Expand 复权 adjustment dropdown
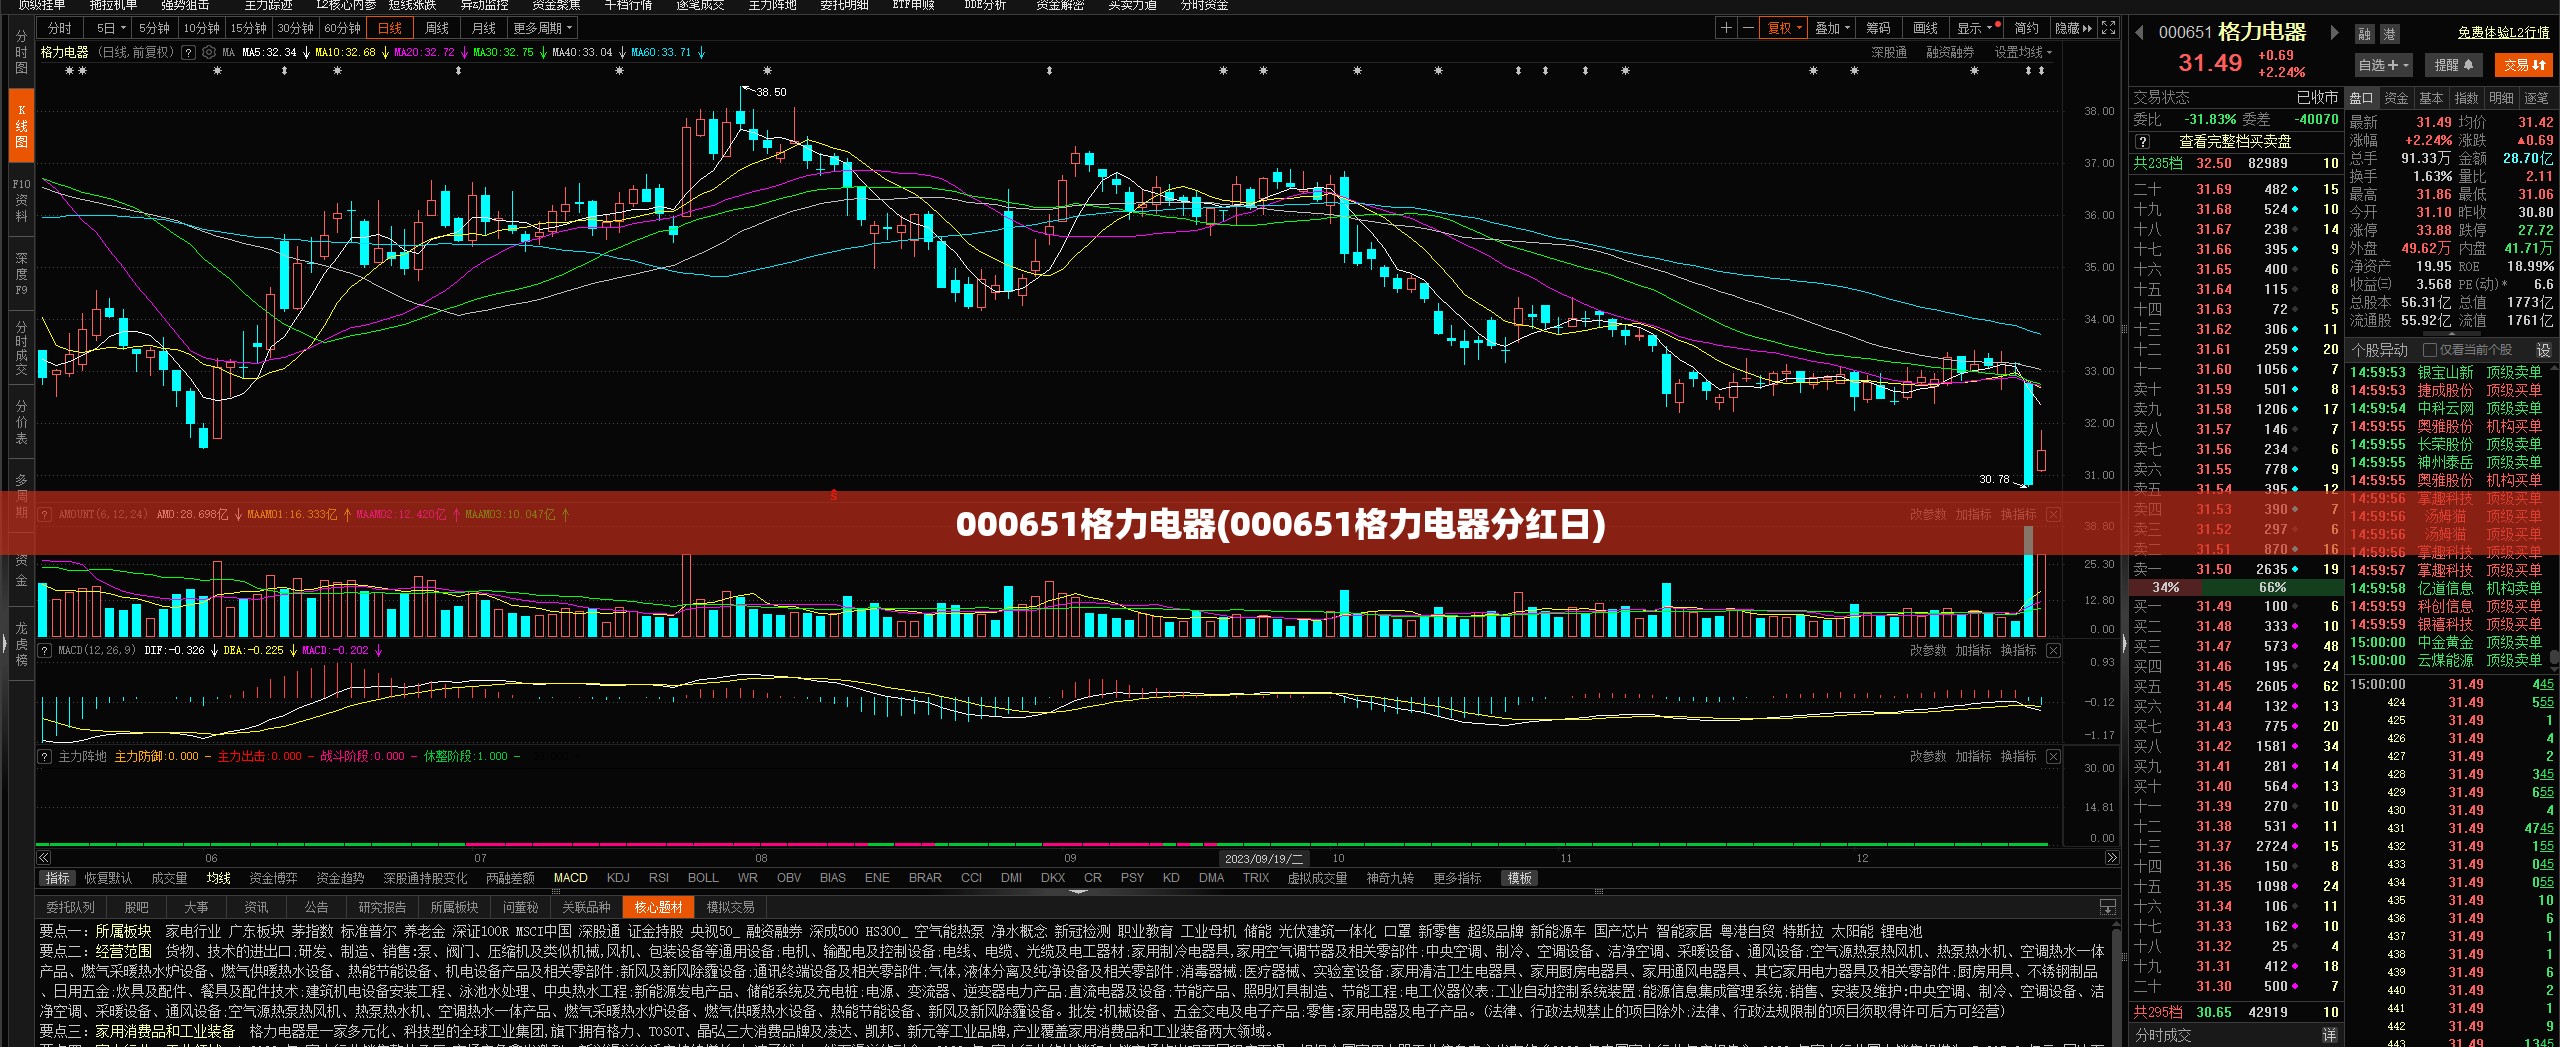2560x1047 pixels. click(x=1785, y=28)
